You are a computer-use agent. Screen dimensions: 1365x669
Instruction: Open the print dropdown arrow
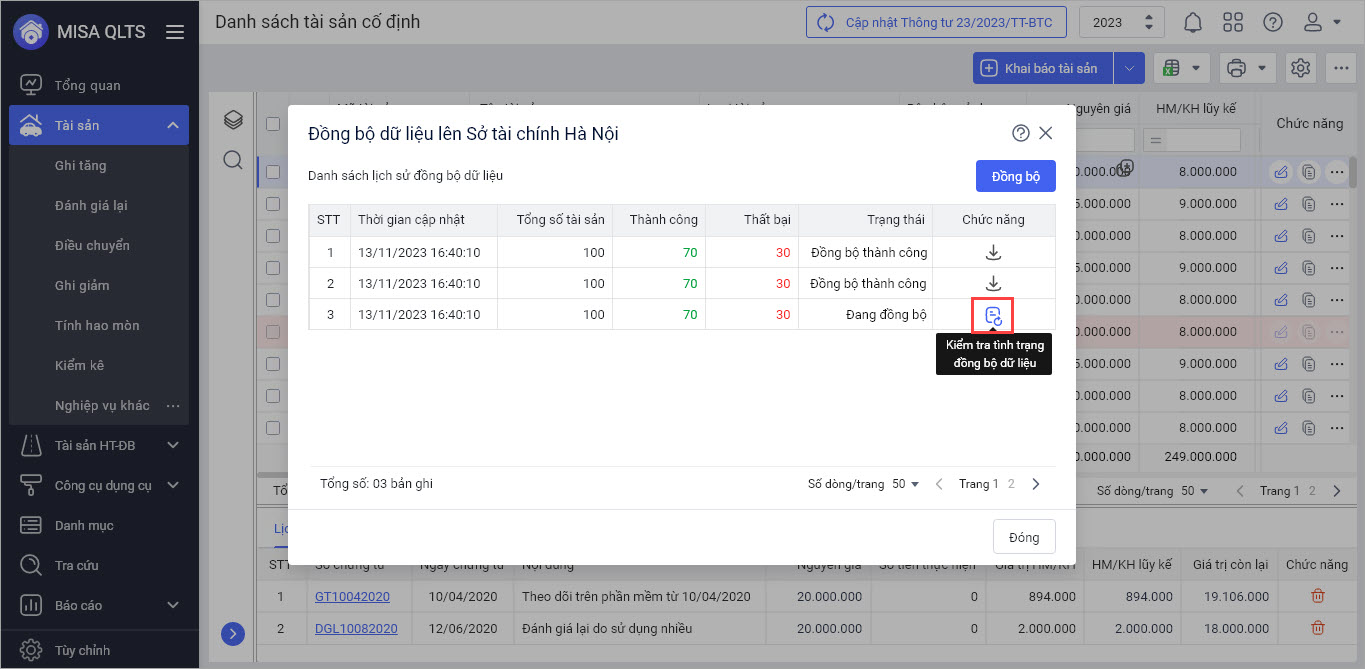[1261, 68]
